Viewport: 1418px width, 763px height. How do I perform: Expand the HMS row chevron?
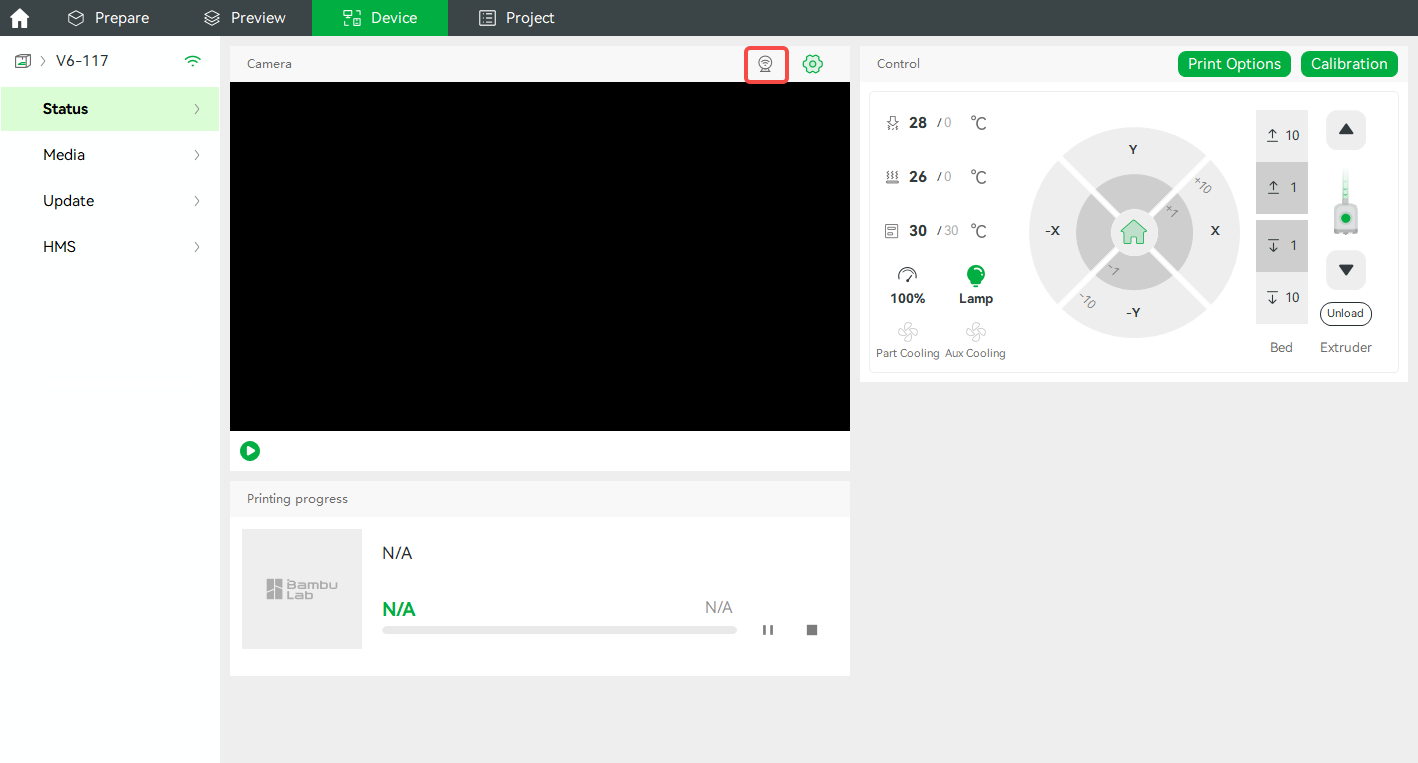pyautogui.click(x=197, y=247)
